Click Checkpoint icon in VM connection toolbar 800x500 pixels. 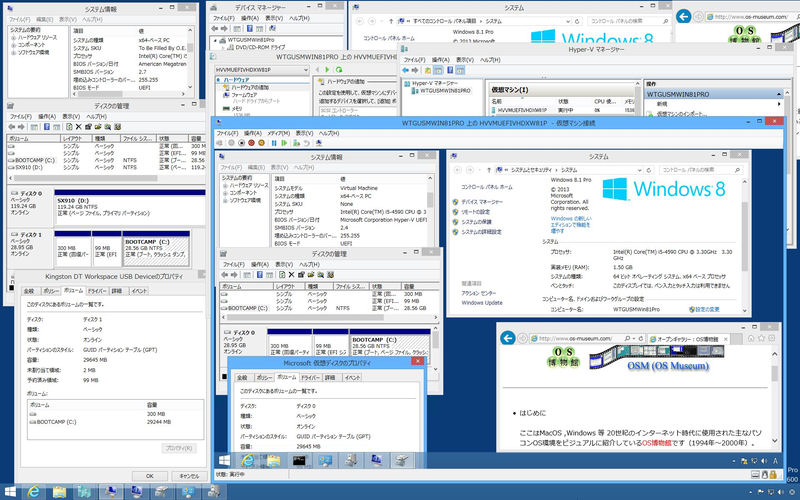coord(296,143)
